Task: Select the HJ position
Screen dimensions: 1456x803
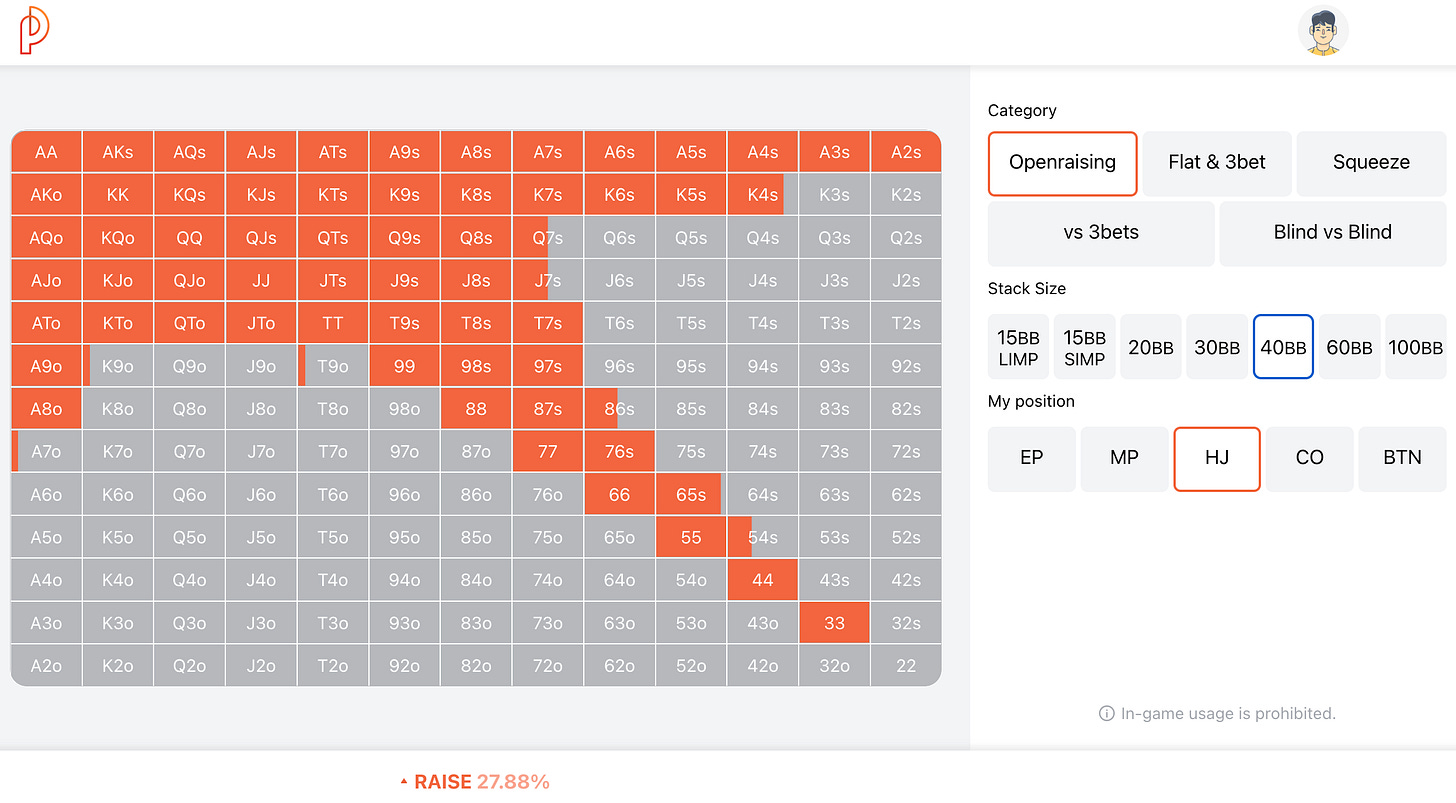Action: point(1216,458)
